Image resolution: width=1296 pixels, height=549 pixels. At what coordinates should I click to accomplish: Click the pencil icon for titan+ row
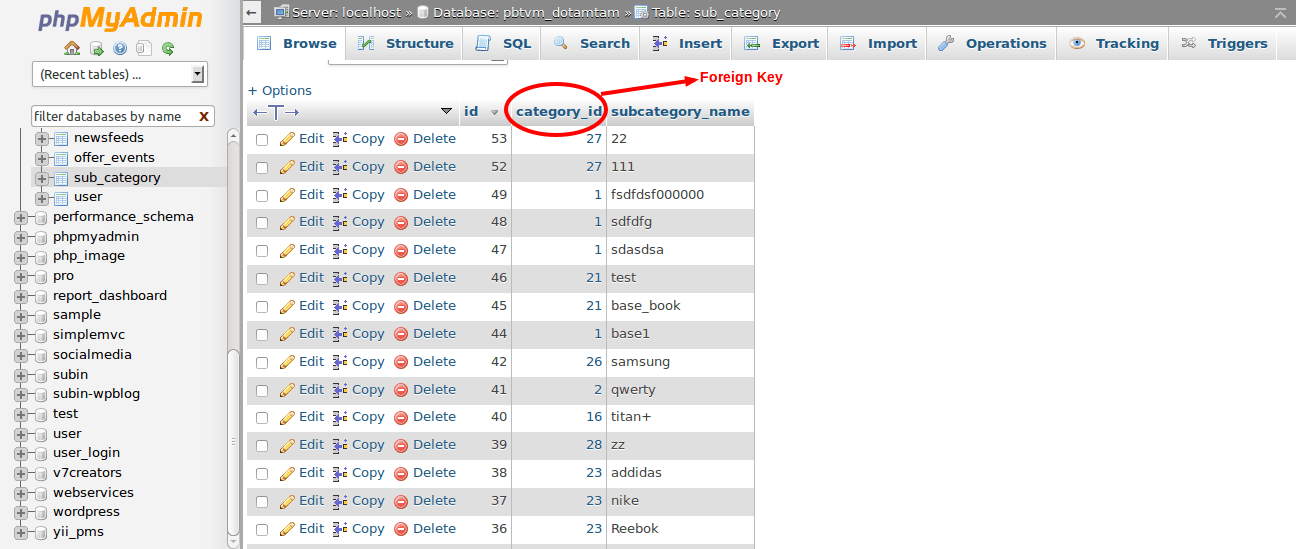[x=287, y=417]
